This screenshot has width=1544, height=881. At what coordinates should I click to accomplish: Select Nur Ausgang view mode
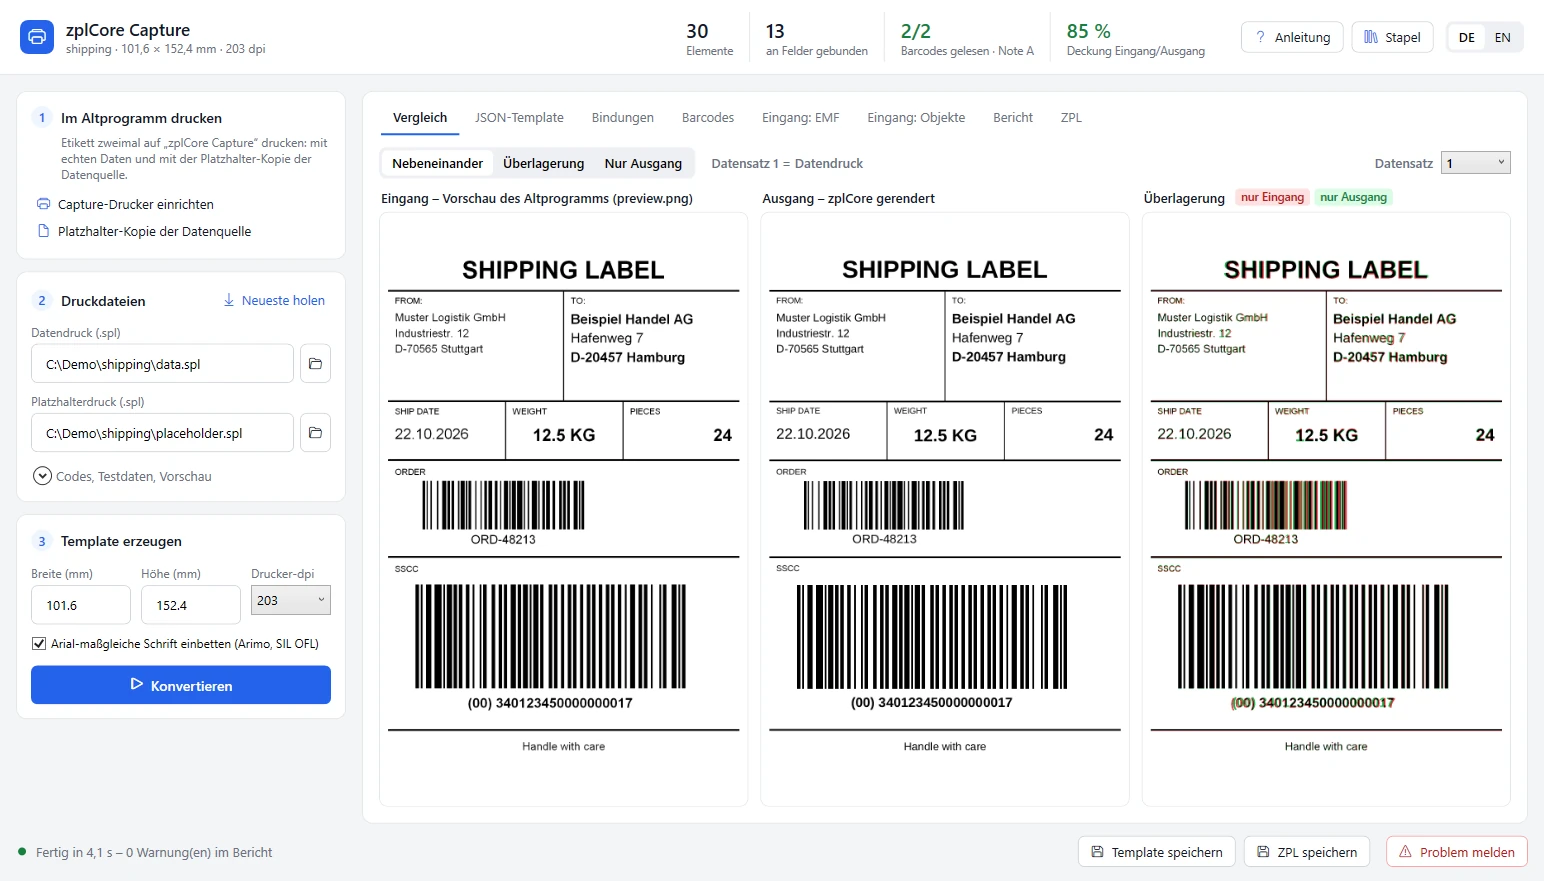click(643, 163)
